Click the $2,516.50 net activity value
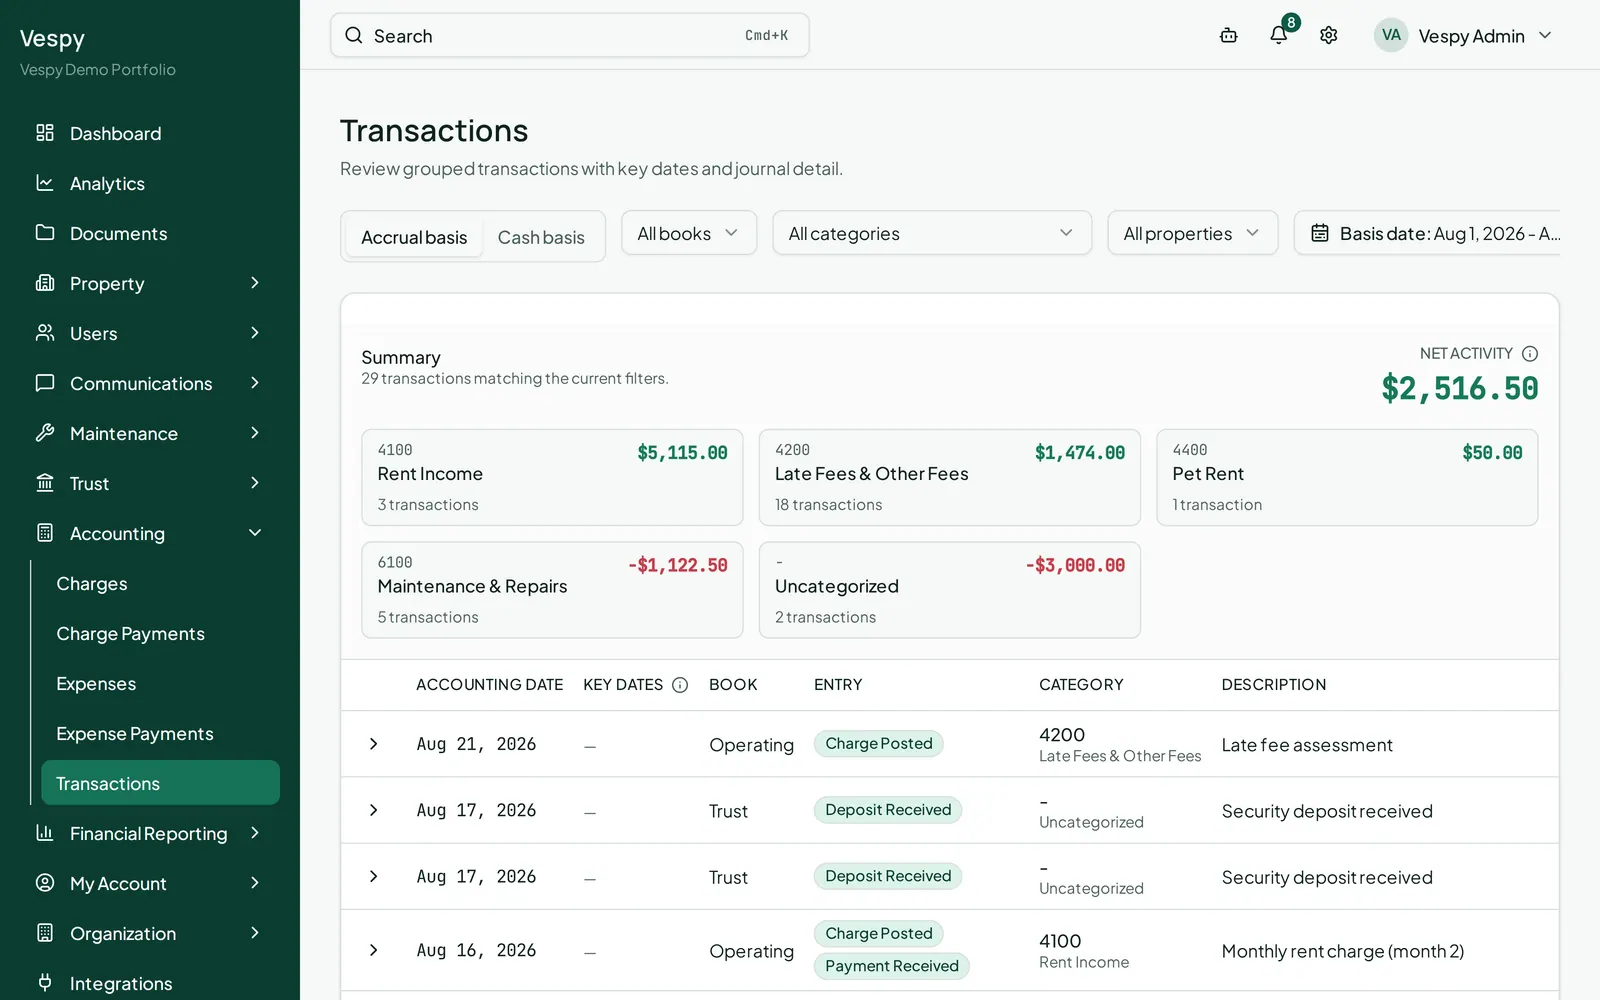This screenshot has height=1000, width=1600. pyautogui.click(x=1460, y=388)
